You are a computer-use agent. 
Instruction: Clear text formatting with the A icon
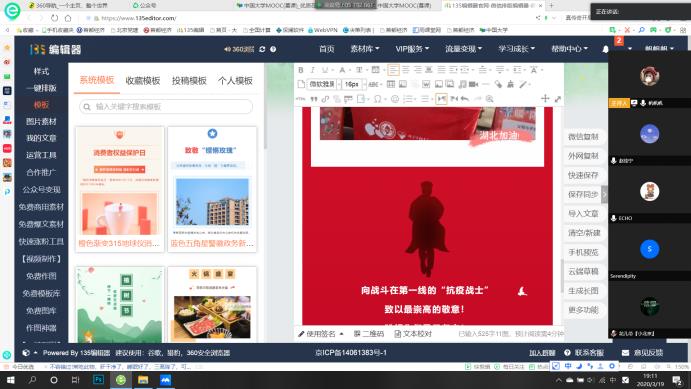click(x=534, y=70)
